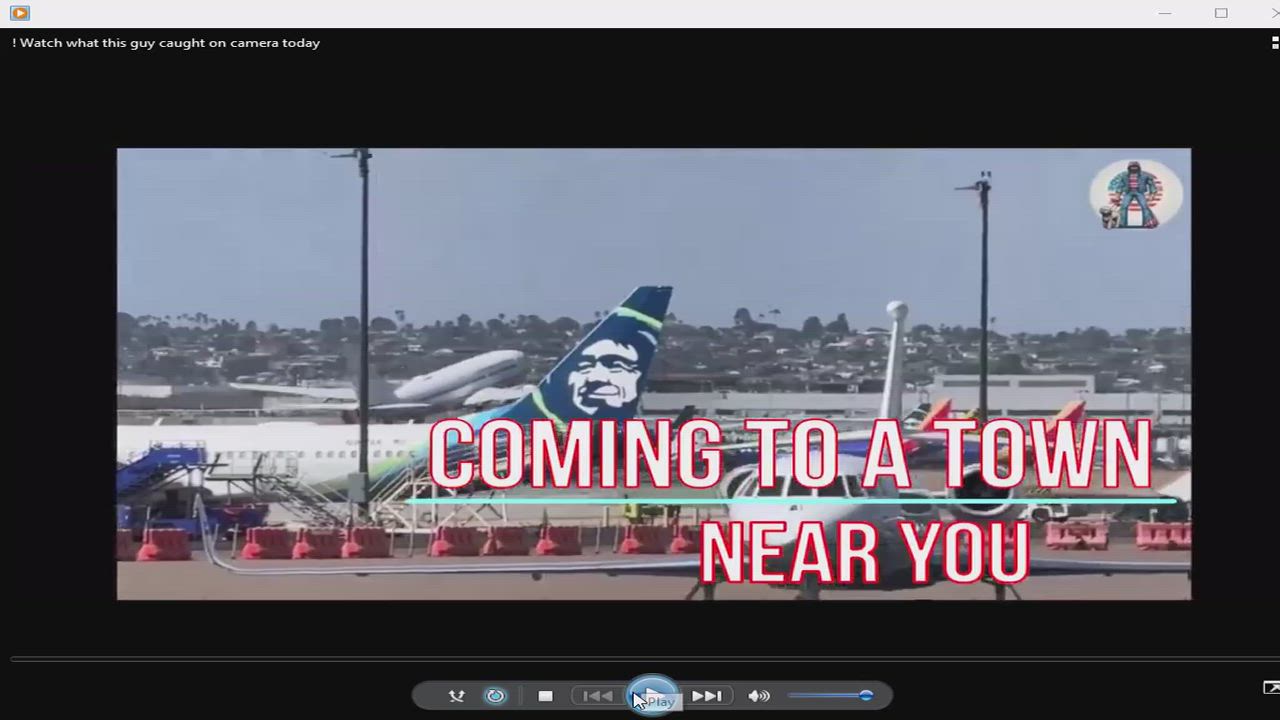Mute the sound with speaker icon

tap(759, 696)
